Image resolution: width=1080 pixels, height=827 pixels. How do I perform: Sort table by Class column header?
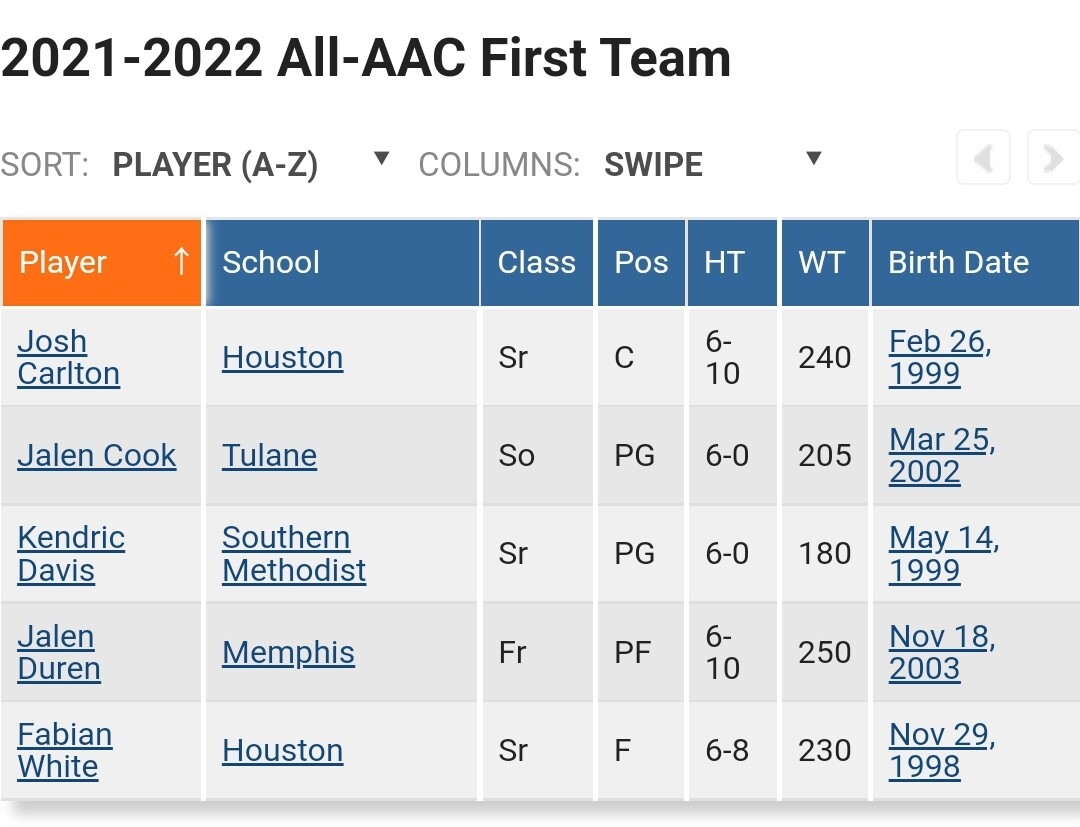(x=537, y=262)
